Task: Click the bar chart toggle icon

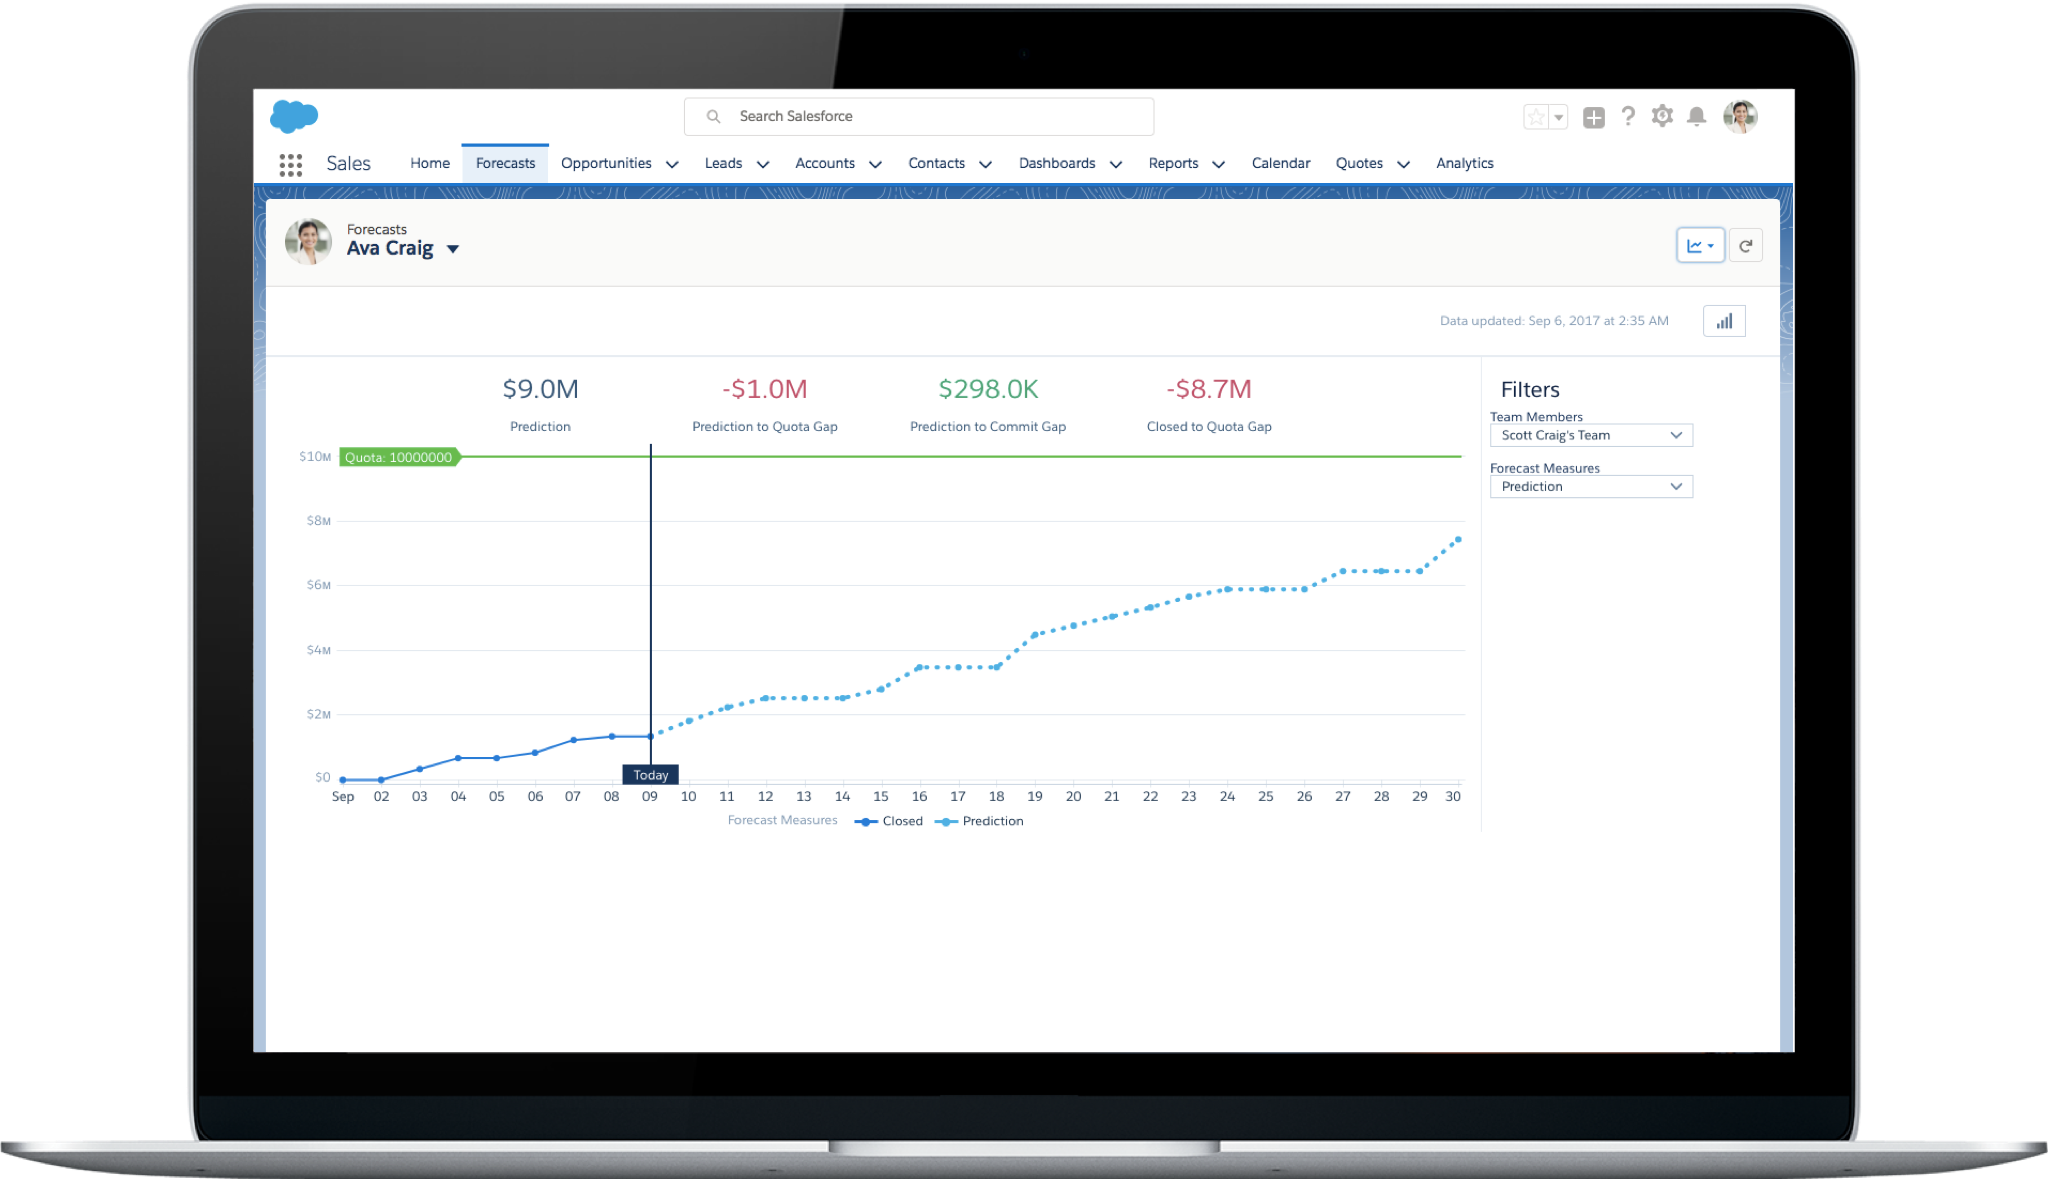Action: click(1724, 321)
